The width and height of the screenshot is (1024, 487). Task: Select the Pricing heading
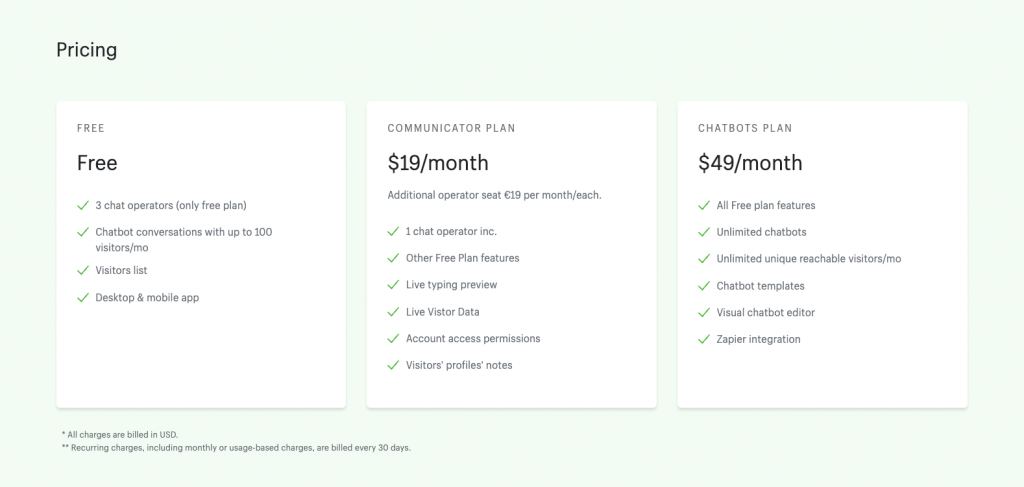click(x=87, y=50)
